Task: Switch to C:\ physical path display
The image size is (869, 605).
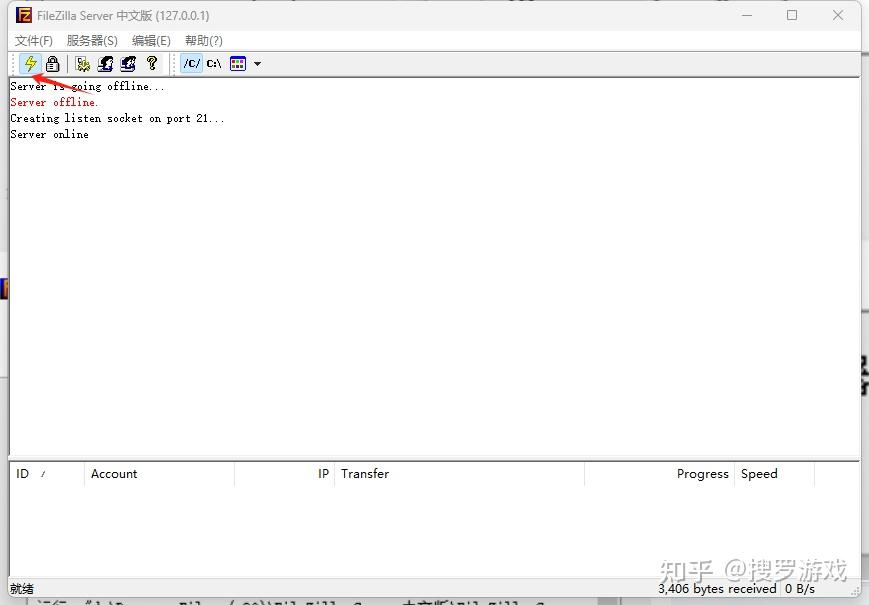Action: 214,64
